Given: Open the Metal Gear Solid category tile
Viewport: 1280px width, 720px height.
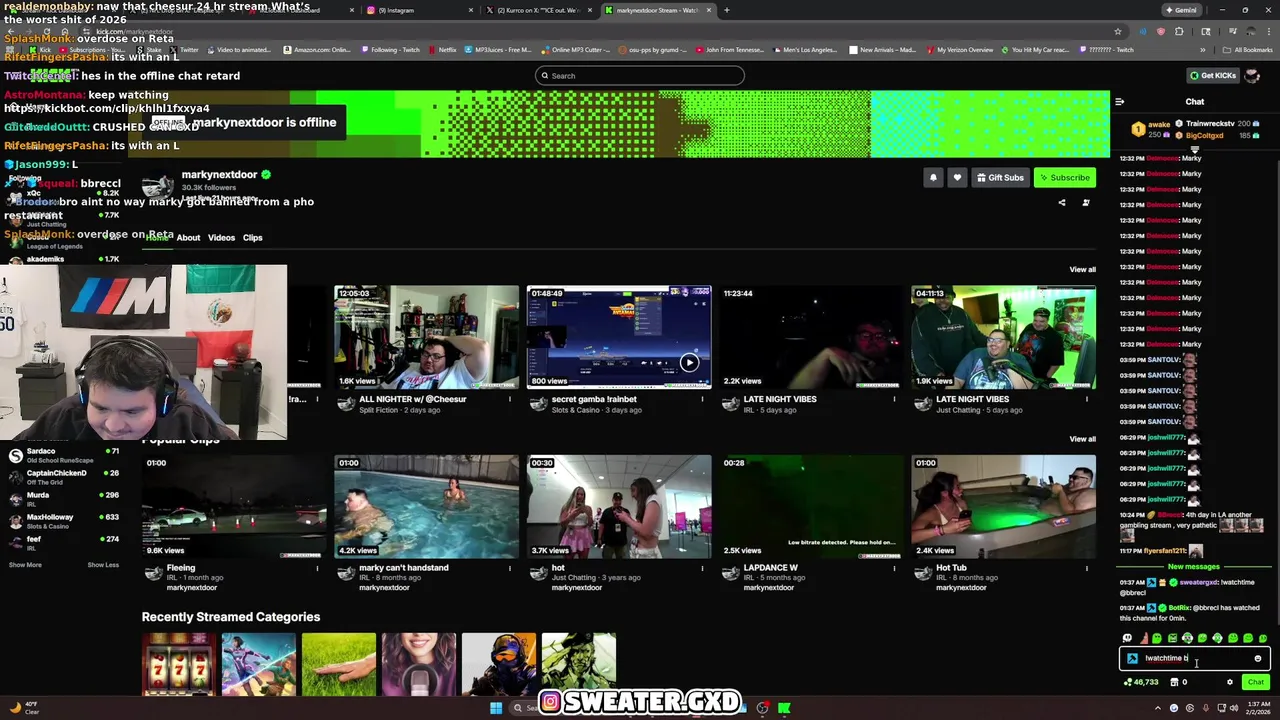Looking at the screenshot, I should tap(579, 663).
